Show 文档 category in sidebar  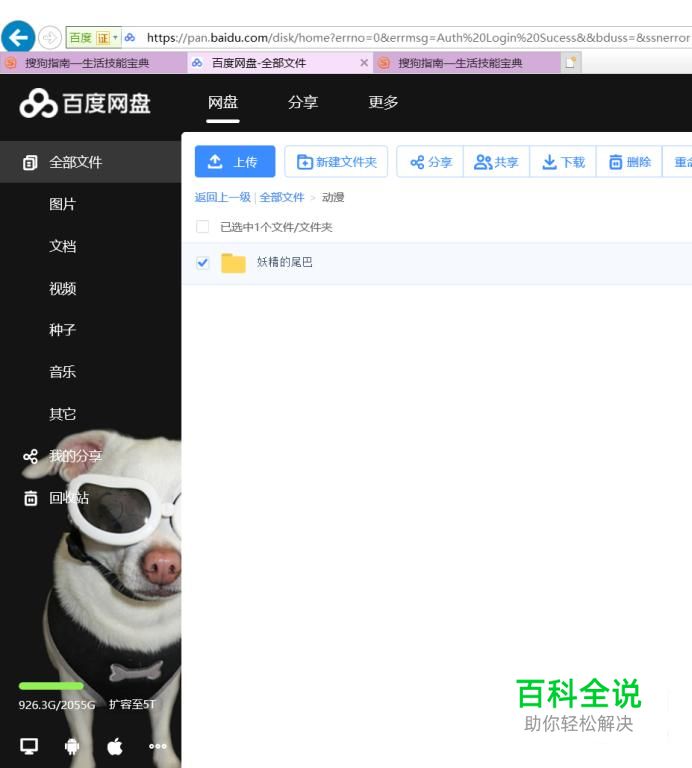pyautogui.click(x=62, y=246)
